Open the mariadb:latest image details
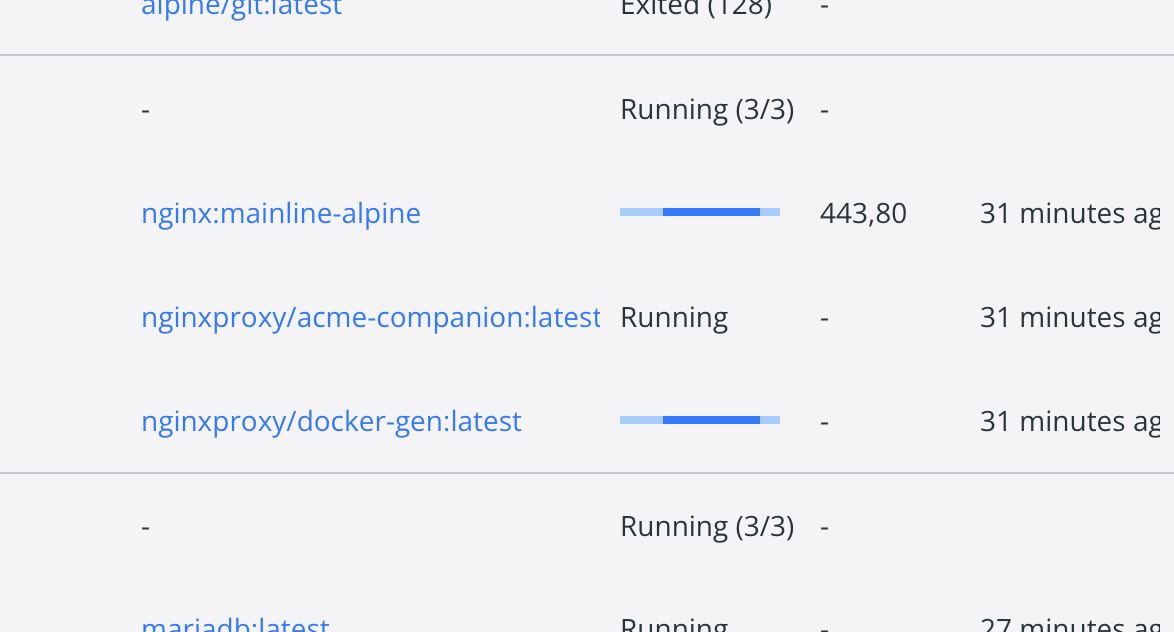Image resolution: width=1174 pixels, height=632 pixels. point(234,625)
